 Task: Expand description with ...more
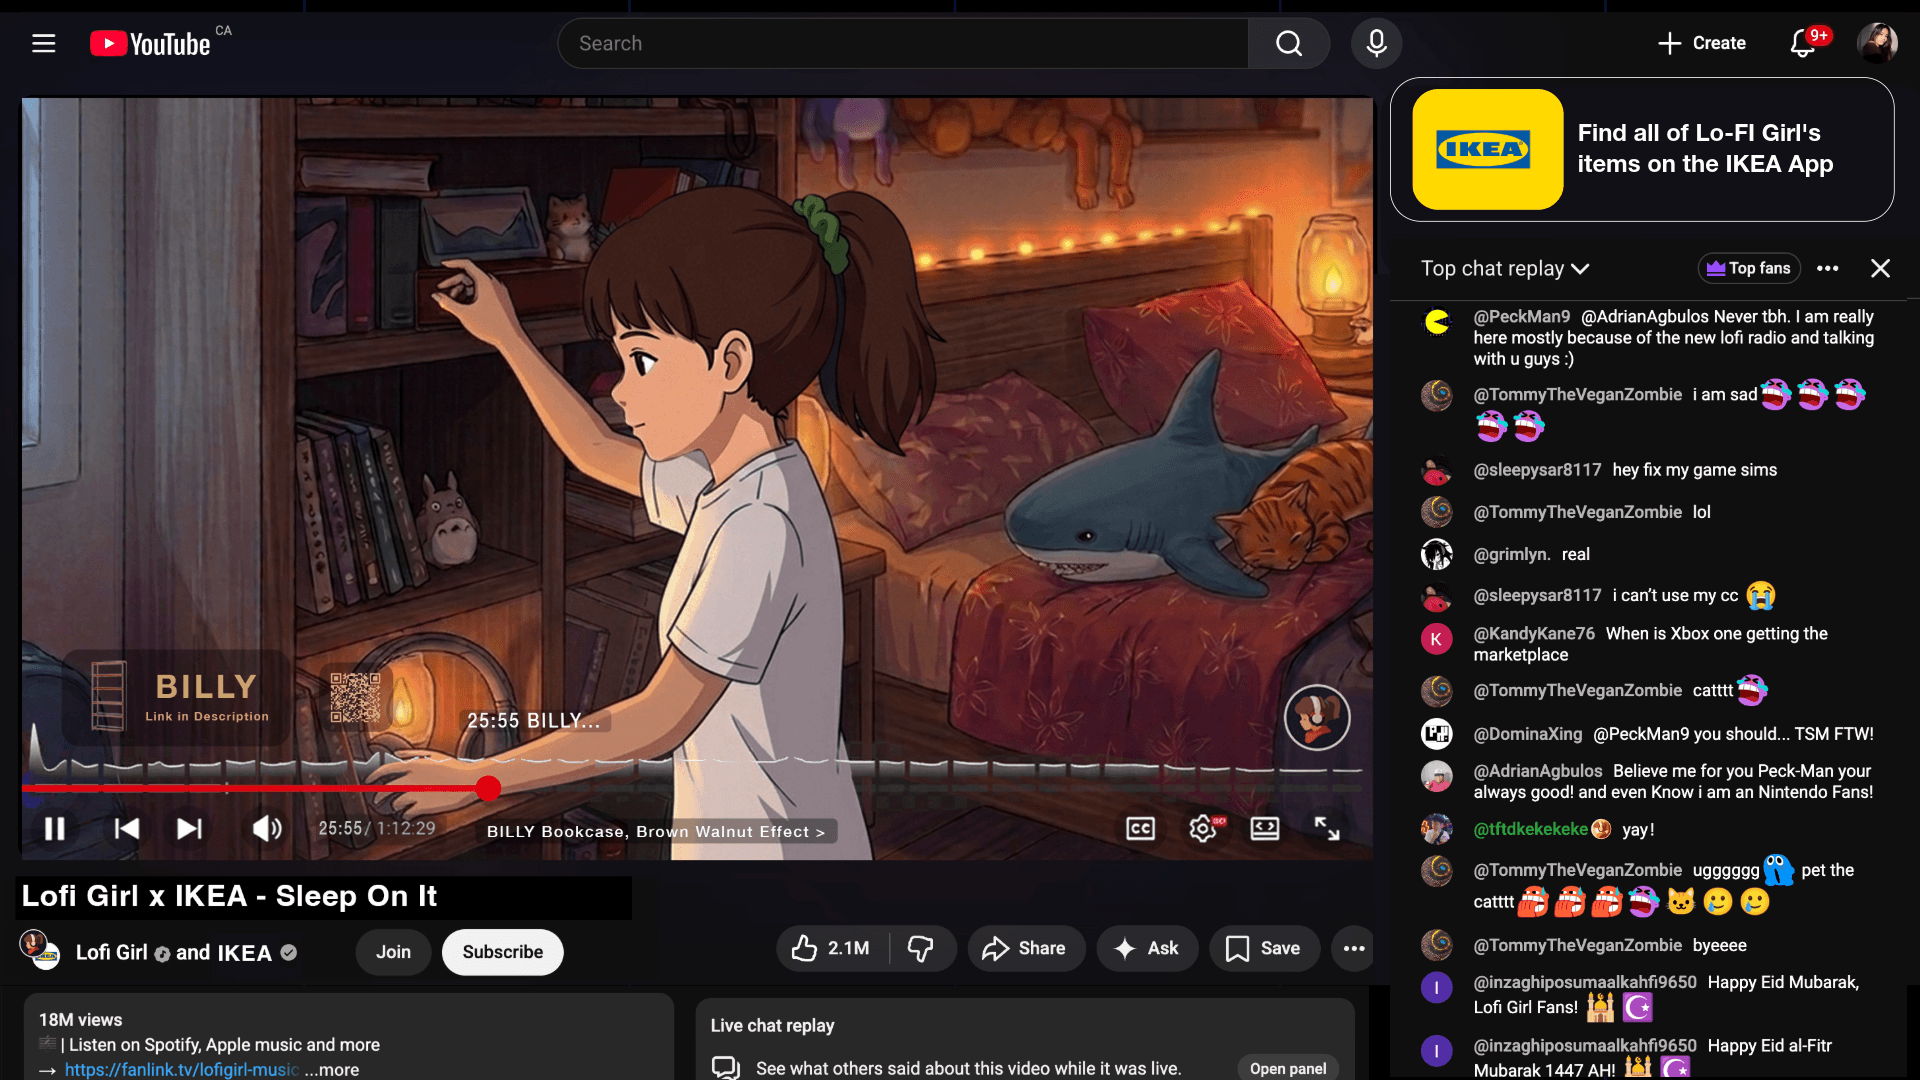332,1069
